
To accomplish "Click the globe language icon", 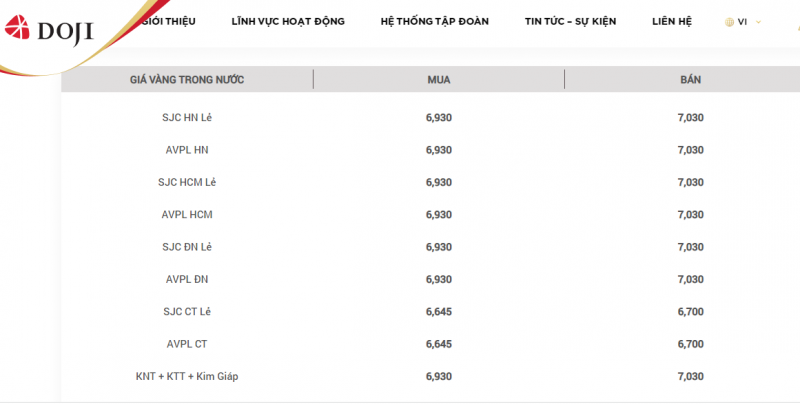I will [729, 21].
